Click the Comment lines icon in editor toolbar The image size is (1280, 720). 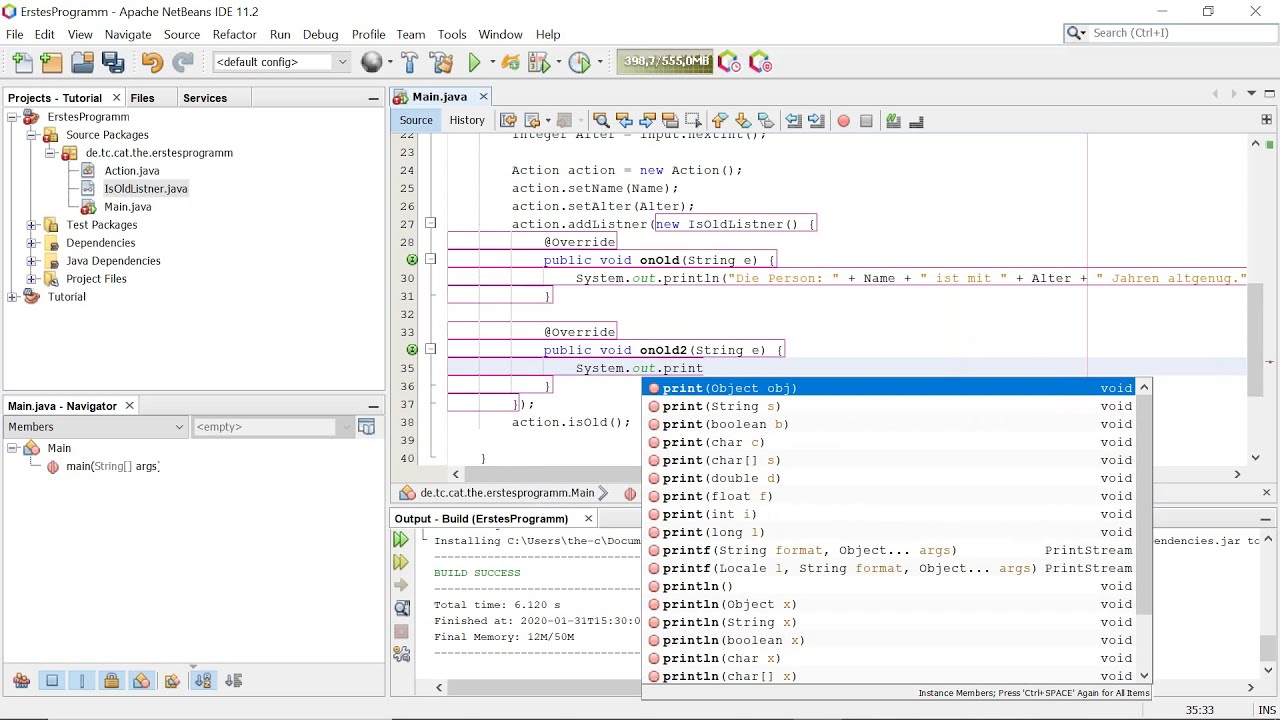click(893, 121)
